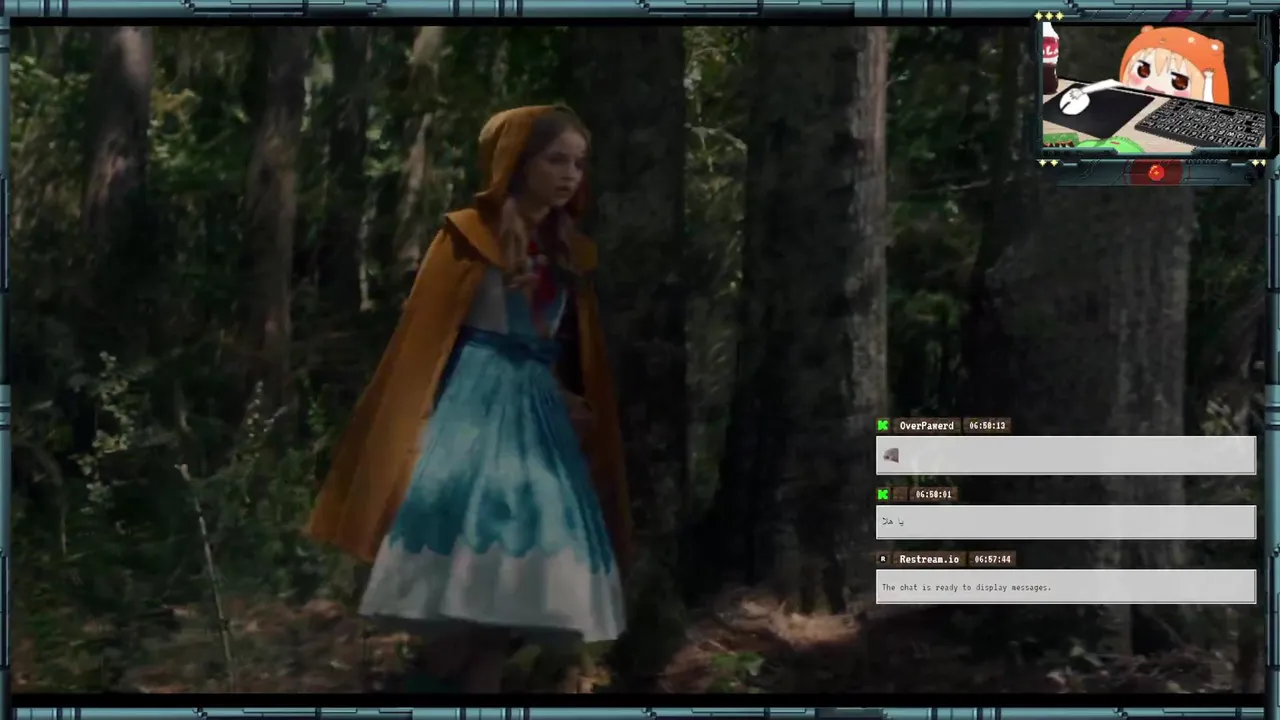
Task: Click the Arabic chat message bubble
Action: click(1066, 522)
